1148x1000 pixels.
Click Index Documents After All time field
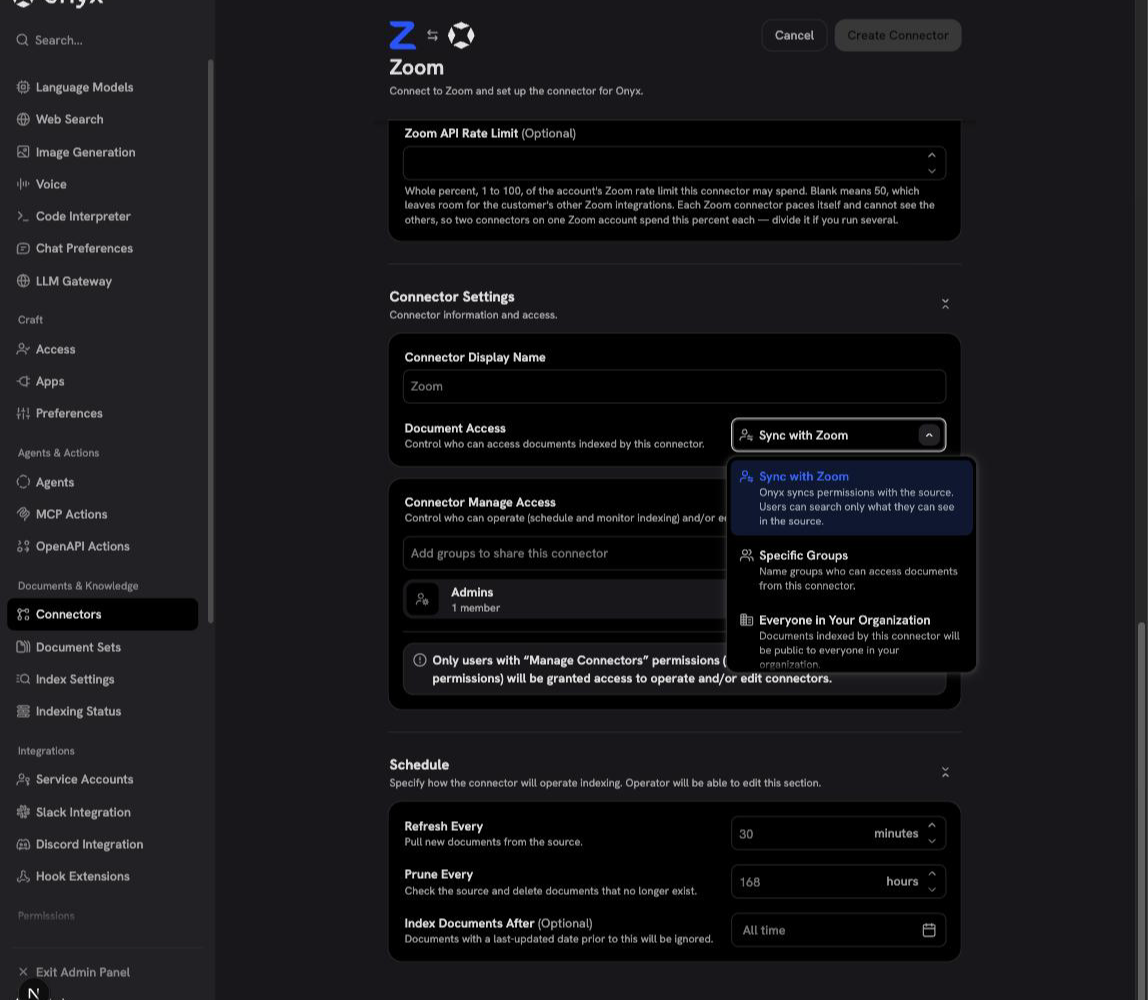tap(838, 930)
